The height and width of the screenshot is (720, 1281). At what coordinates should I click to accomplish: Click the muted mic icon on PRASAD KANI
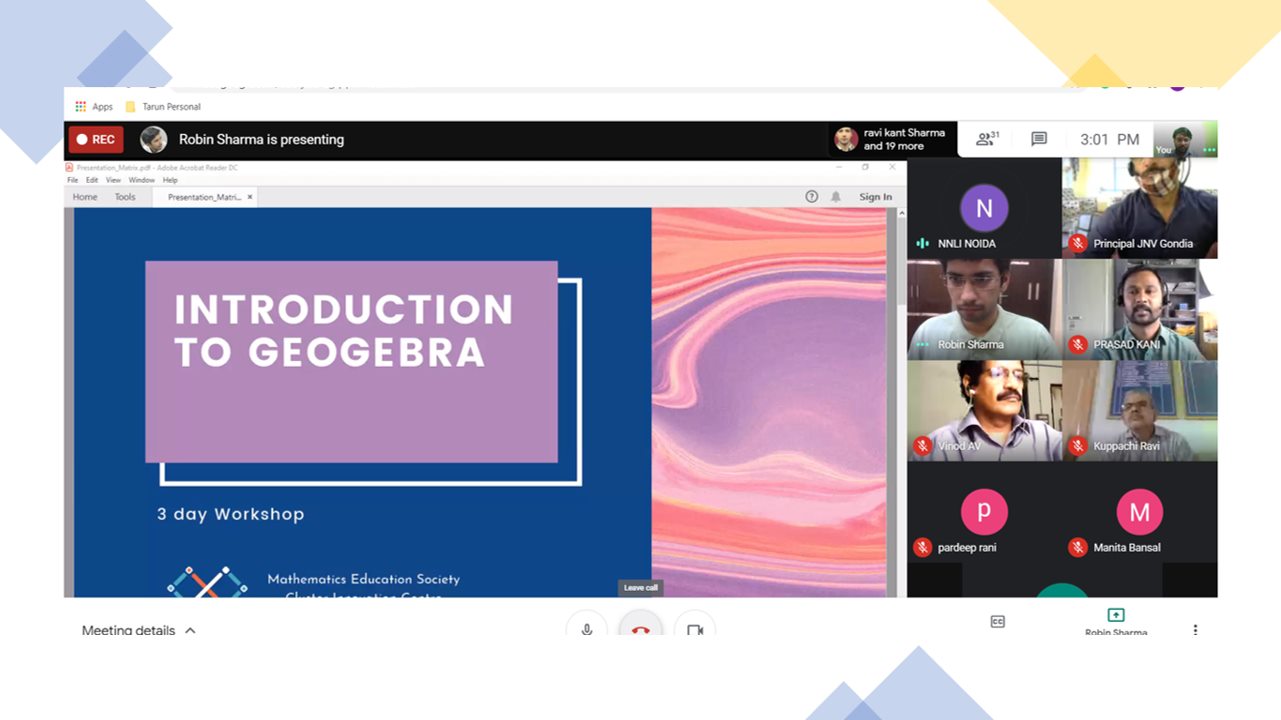[1078, 344]
